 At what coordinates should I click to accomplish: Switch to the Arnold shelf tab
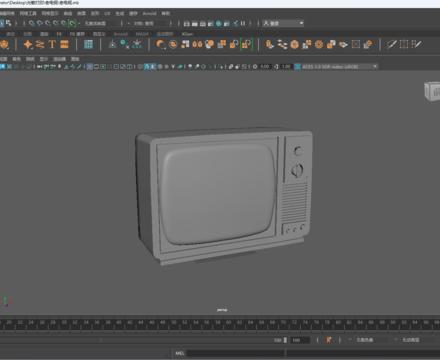click(121, 34)
